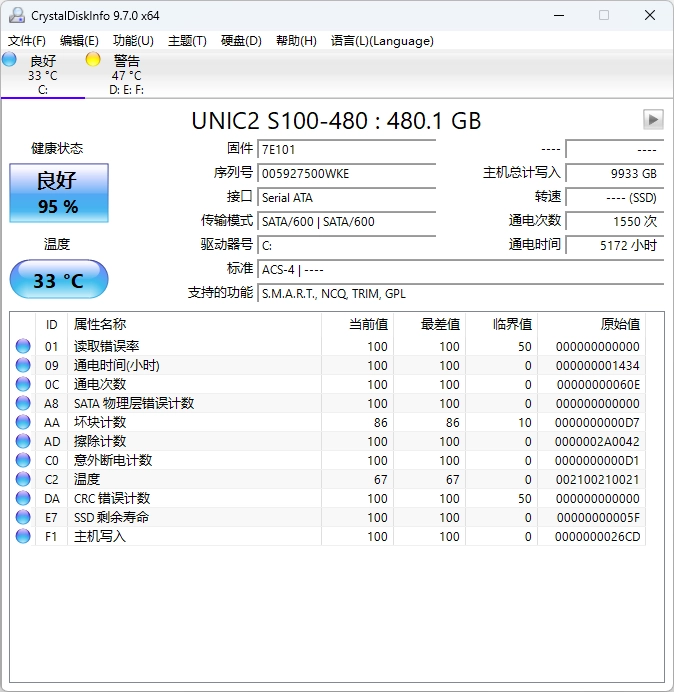This screenshot has width=674, height=692.
Task: Click the 最差值 column header
Action: 429,324
